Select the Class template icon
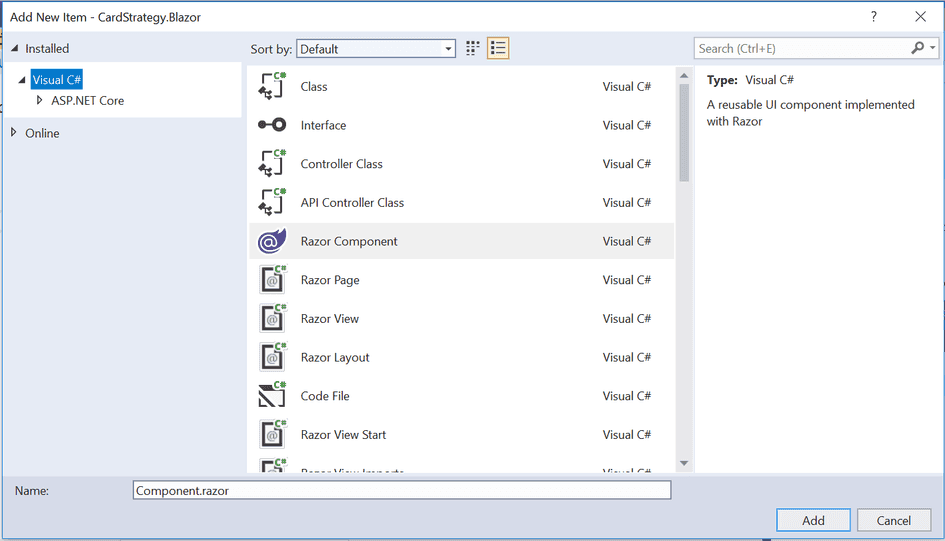This screenshot has width=945, height=541. [272, 86]
